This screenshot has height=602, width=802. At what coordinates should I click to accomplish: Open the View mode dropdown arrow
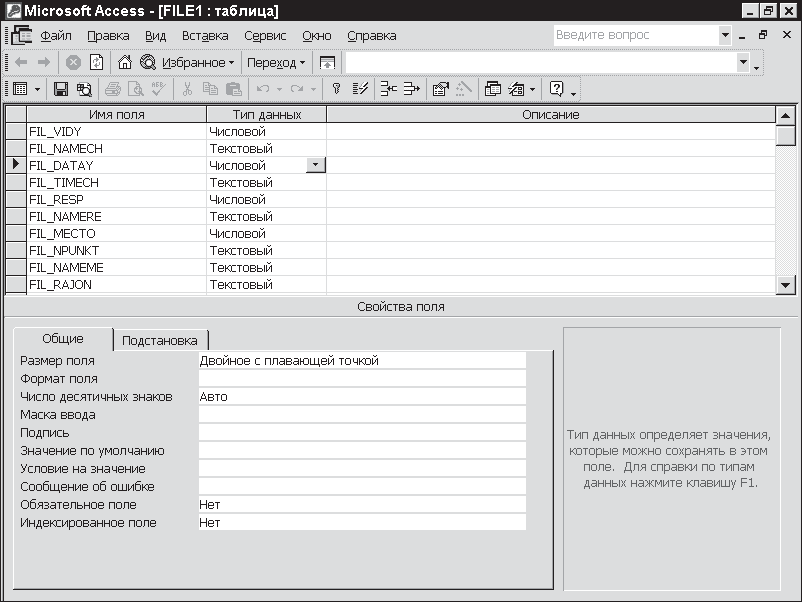coord(38,89)
